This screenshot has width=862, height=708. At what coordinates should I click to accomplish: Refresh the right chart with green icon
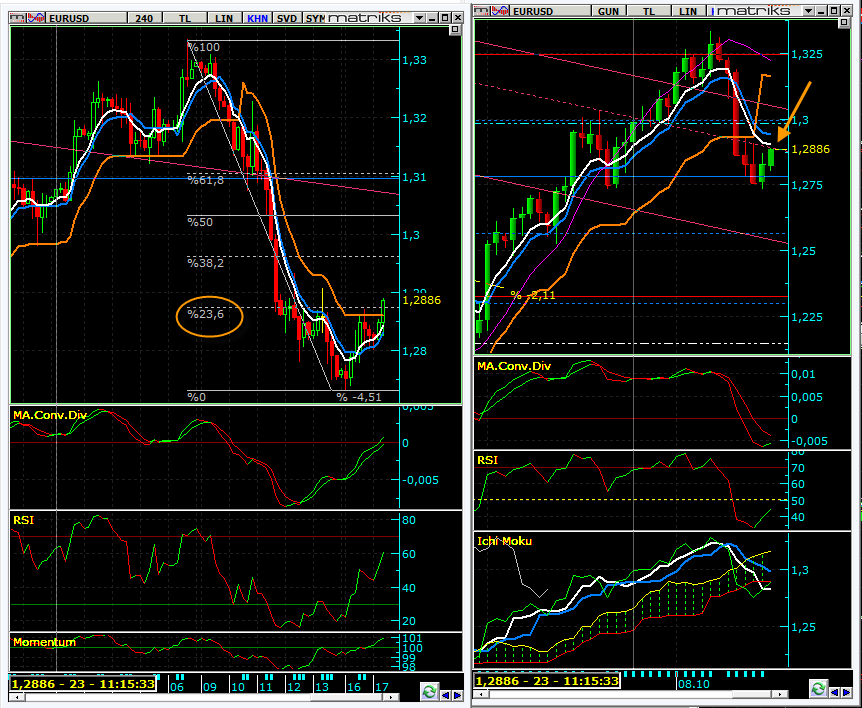coord(819,690)
